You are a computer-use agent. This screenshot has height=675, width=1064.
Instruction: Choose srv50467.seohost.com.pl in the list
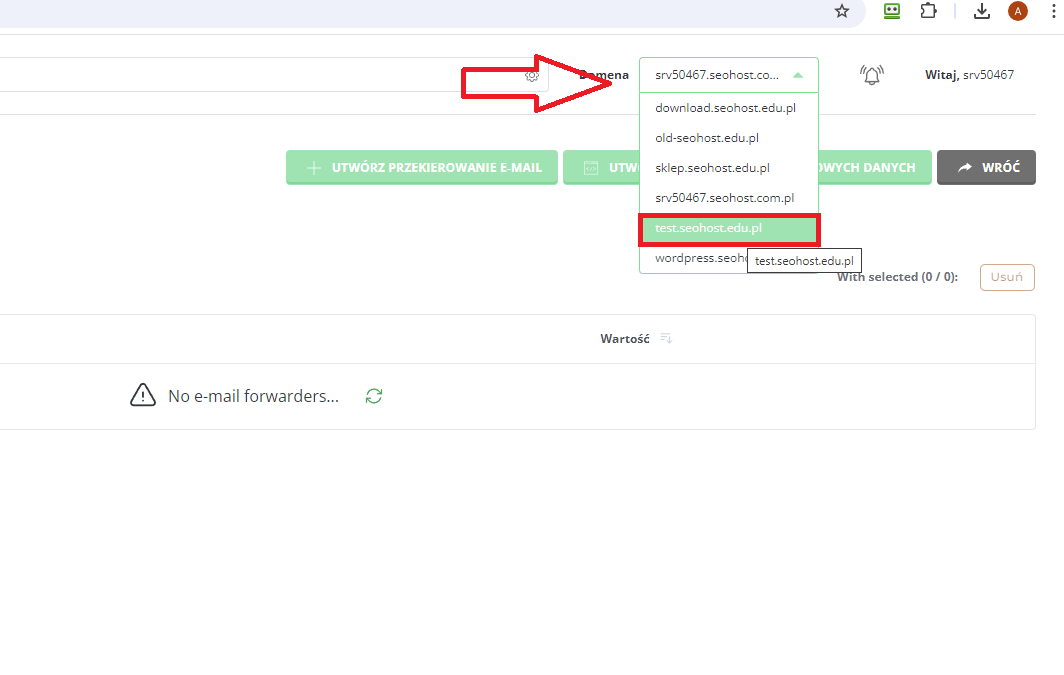click(x=724, y=198)
